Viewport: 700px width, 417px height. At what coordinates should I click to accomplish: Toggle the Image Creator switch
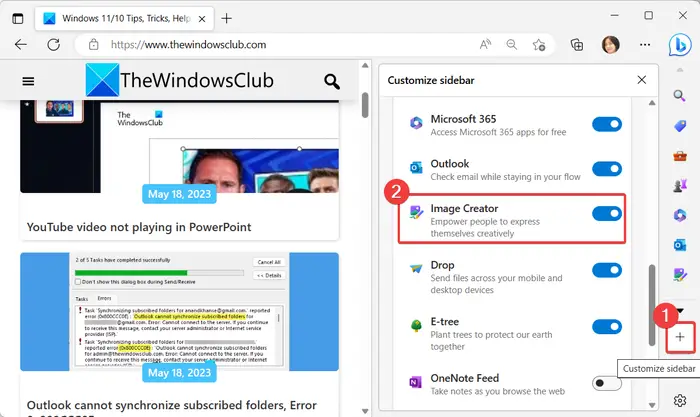[x=607, y=214]
